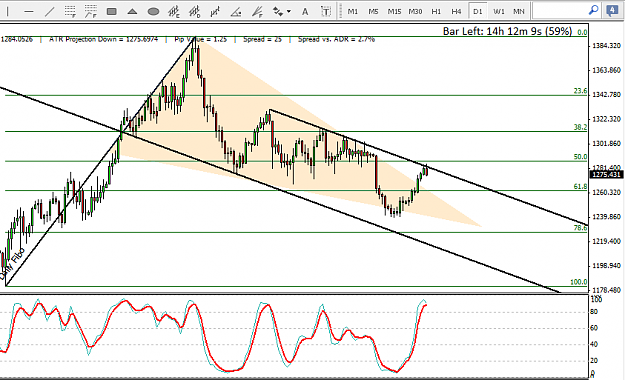Click the 78.6 Fibonacci level label
This screenshot has height=380, width=625.
pyautogui.click(x=580, y=228)
